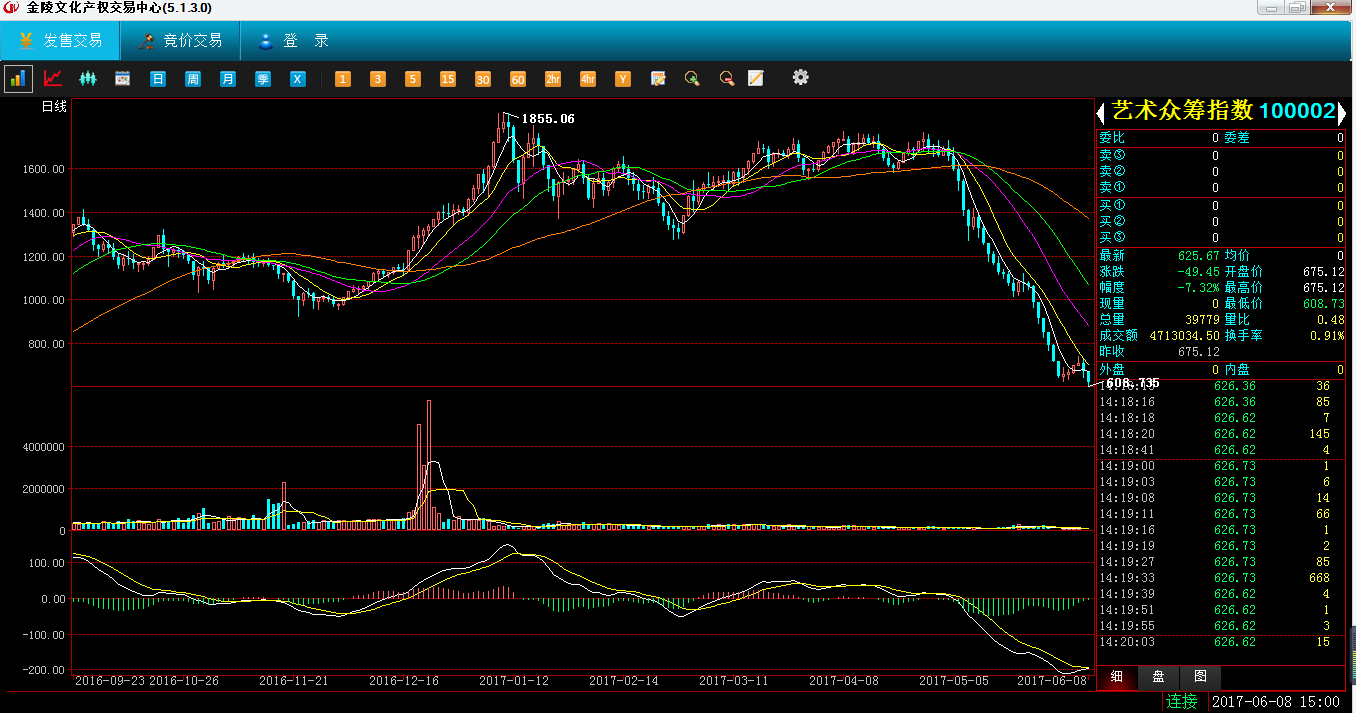
Task: Click the 卖① ask row
Action: (x=1221, y=187)
